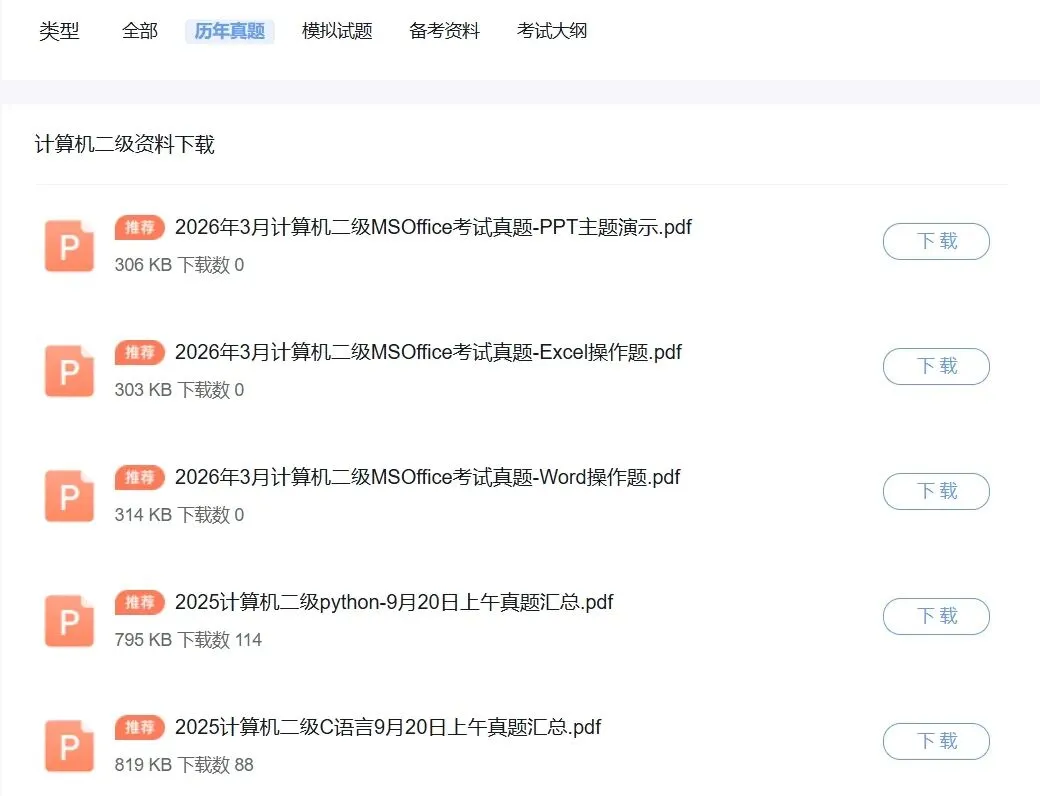
Task: Click the PDF icon beside C语言真题汇总 file
Action: [x=68, y=745]
